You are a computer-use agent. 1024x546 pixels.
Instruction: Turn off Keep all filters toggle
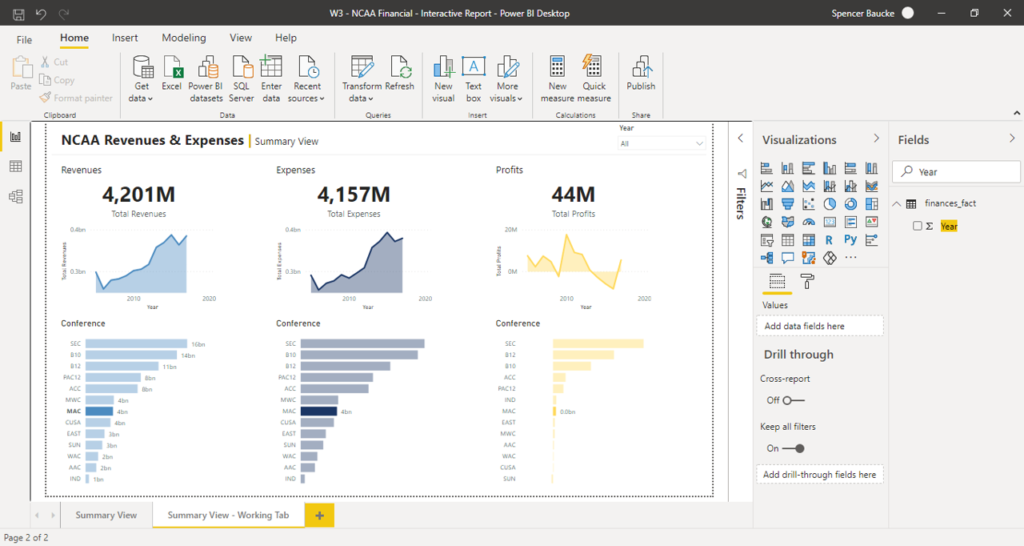pos(792,448)
